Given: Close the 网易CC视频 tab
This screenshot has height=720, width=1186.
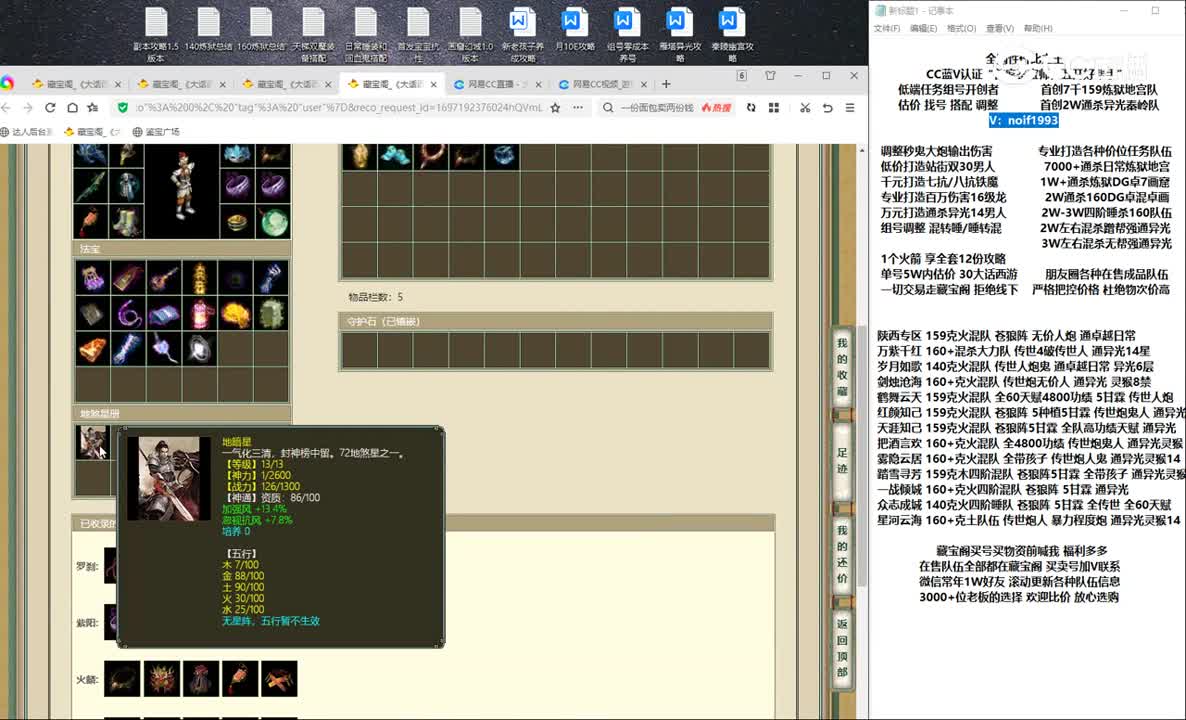Looking at the screenshot, I should tap(644, 84).
